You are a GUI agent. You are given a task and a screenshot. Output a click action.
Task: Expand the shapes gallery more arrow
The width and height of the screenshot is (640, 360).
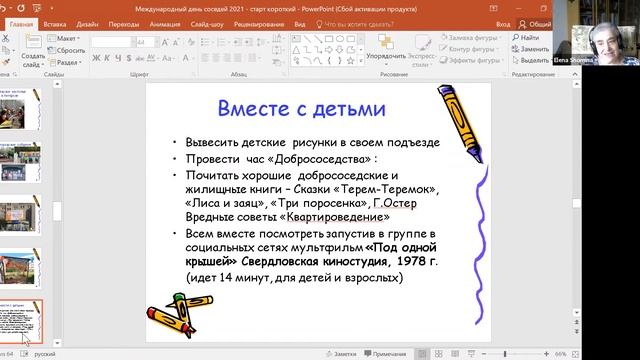click(361, 61)
